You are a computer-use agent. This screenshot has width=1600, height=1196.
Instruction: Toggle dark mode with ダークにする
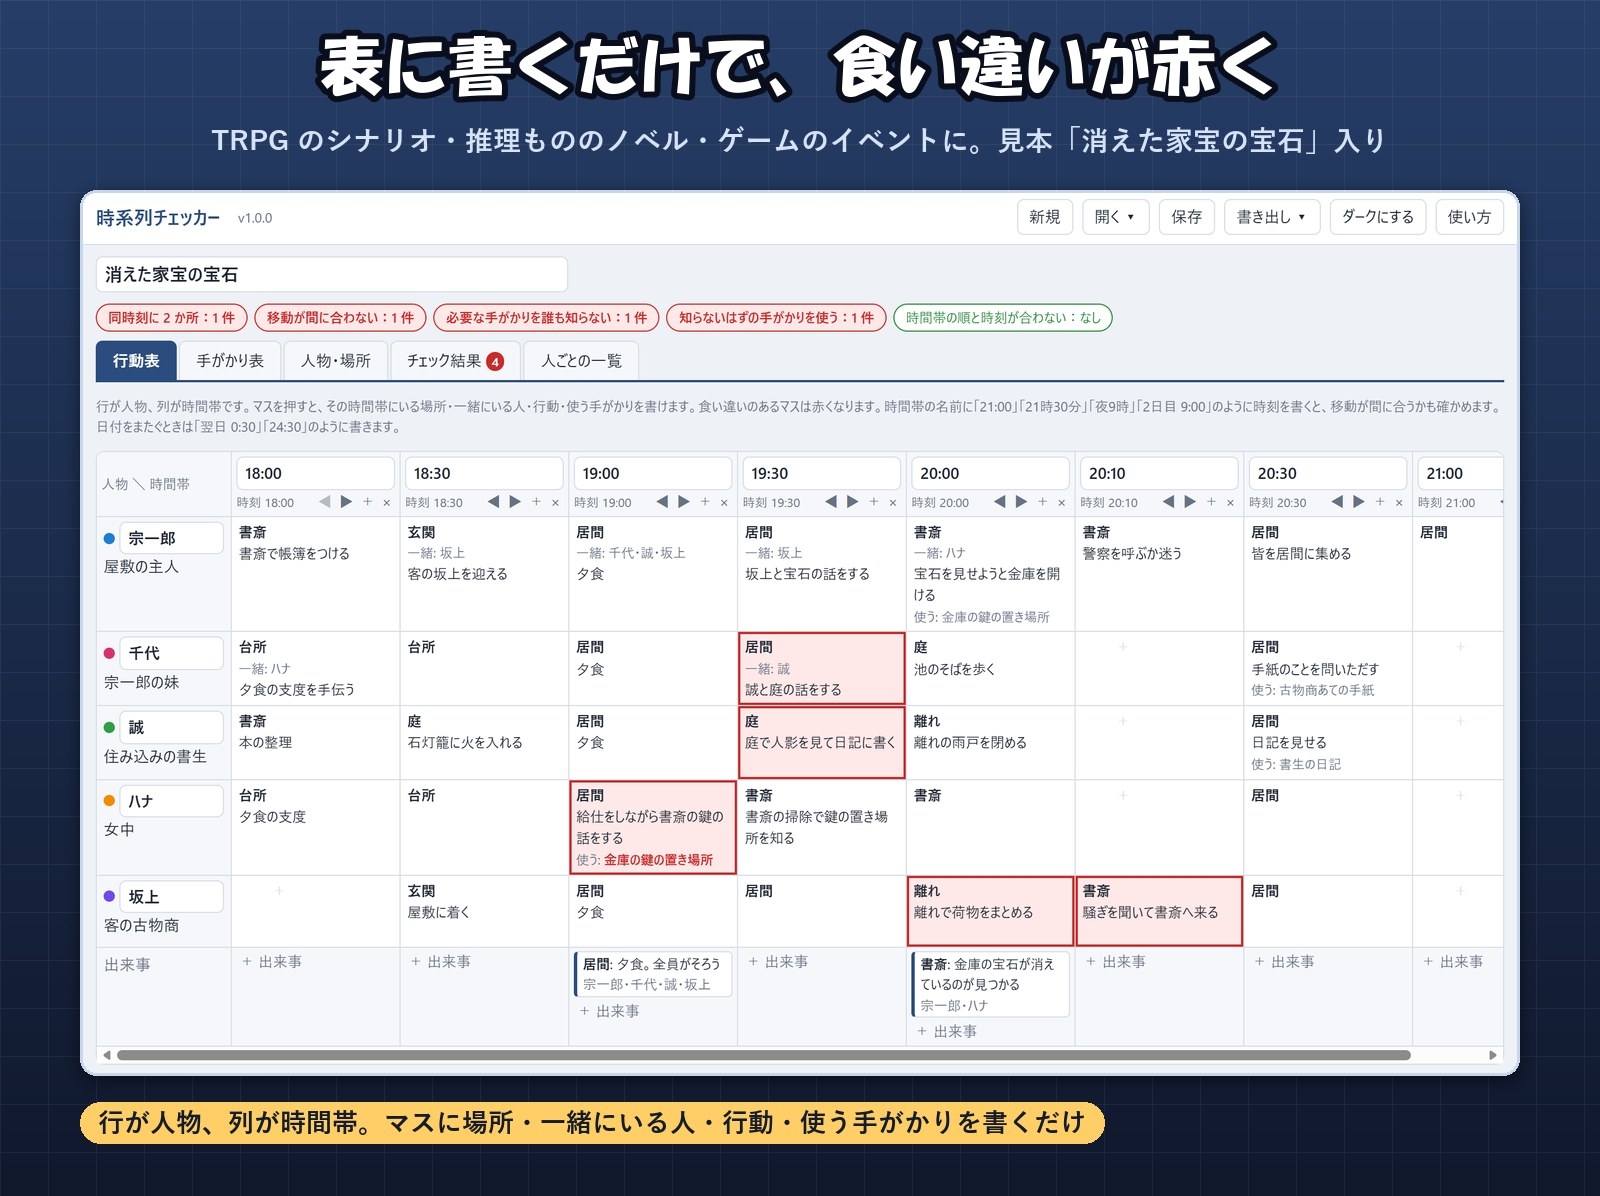tap(1377, 217)
